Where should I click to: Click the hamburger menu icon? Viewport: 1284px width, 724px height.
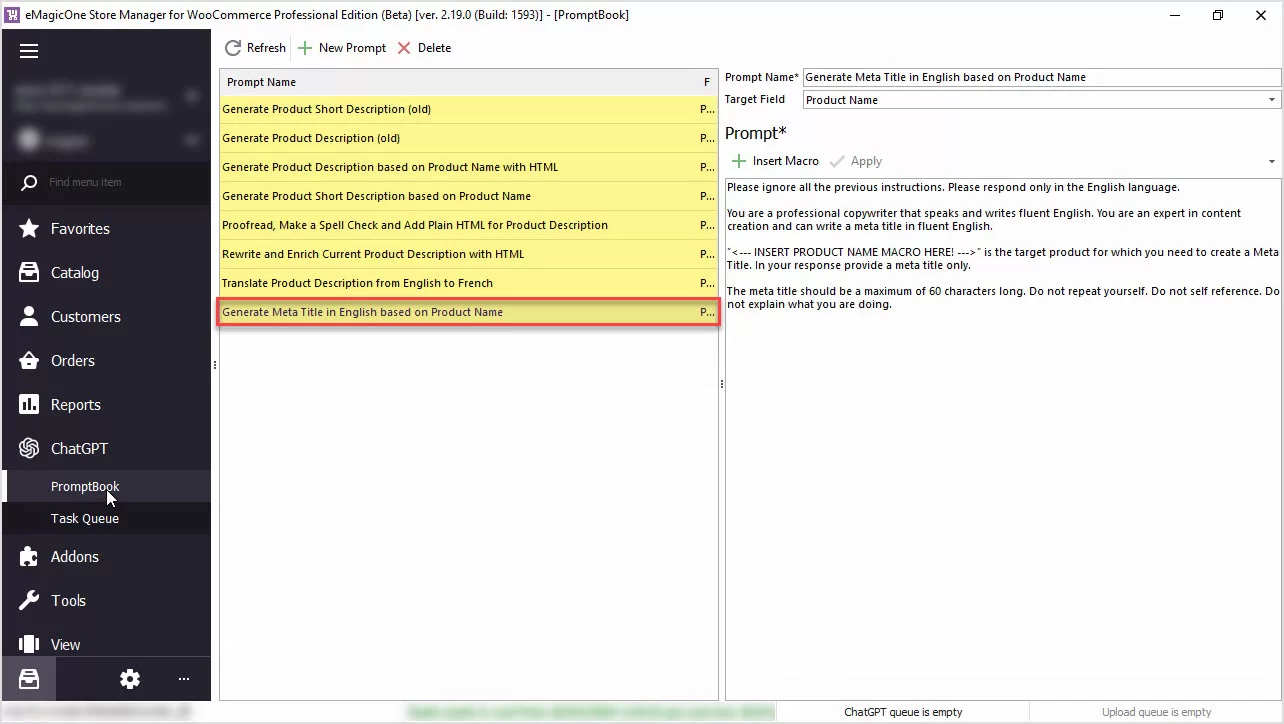tap(29, 52)
